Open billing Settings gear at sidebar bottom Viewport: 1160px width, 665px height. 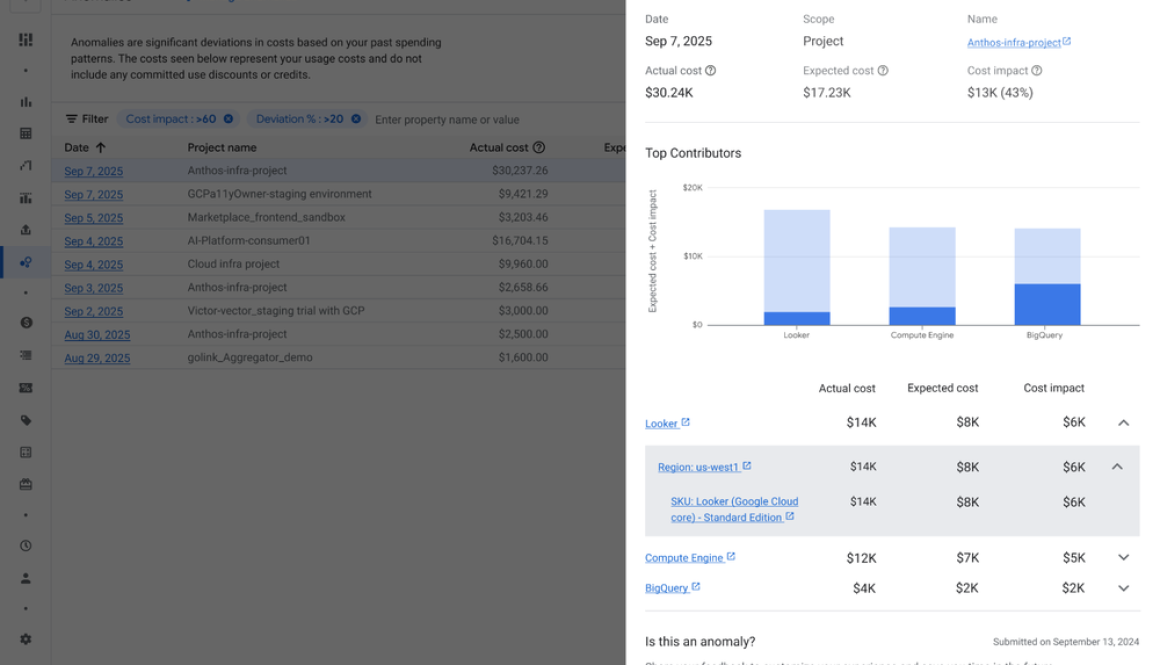[x=25, y=638]
